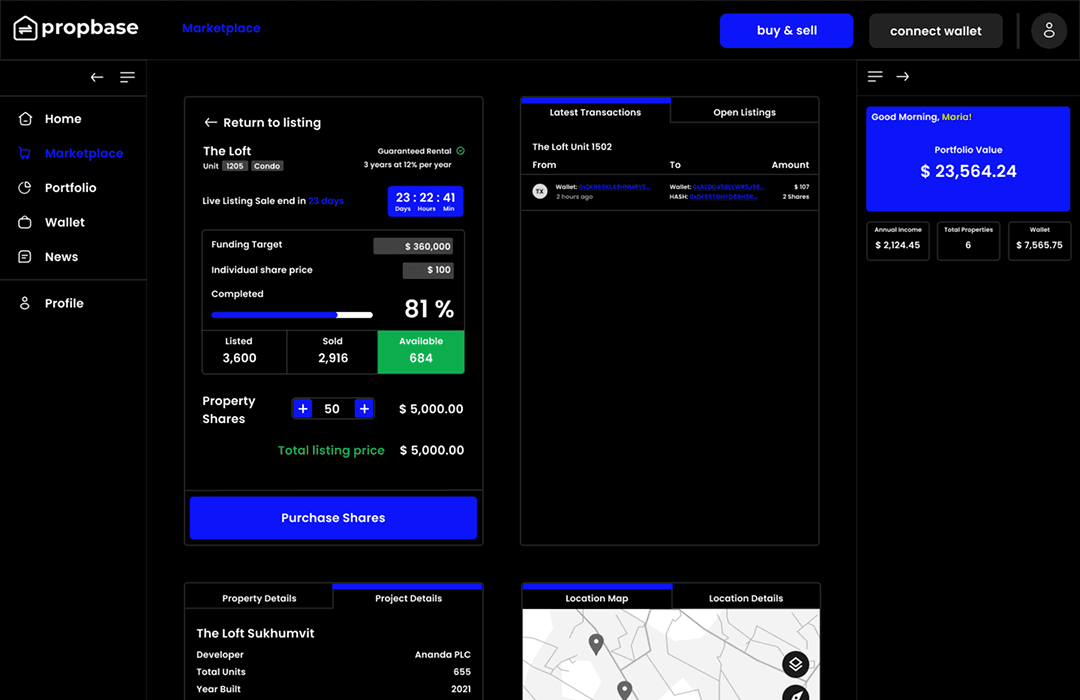Image resolution: width=1080 pixels, height=700 pixels.
Task: Open the right panel hamburger menu
Action: coord(874,76)
